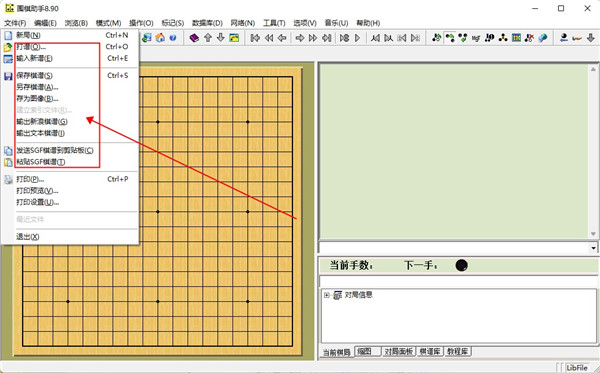Open the dropdown below the comment pane

[593, 248]
